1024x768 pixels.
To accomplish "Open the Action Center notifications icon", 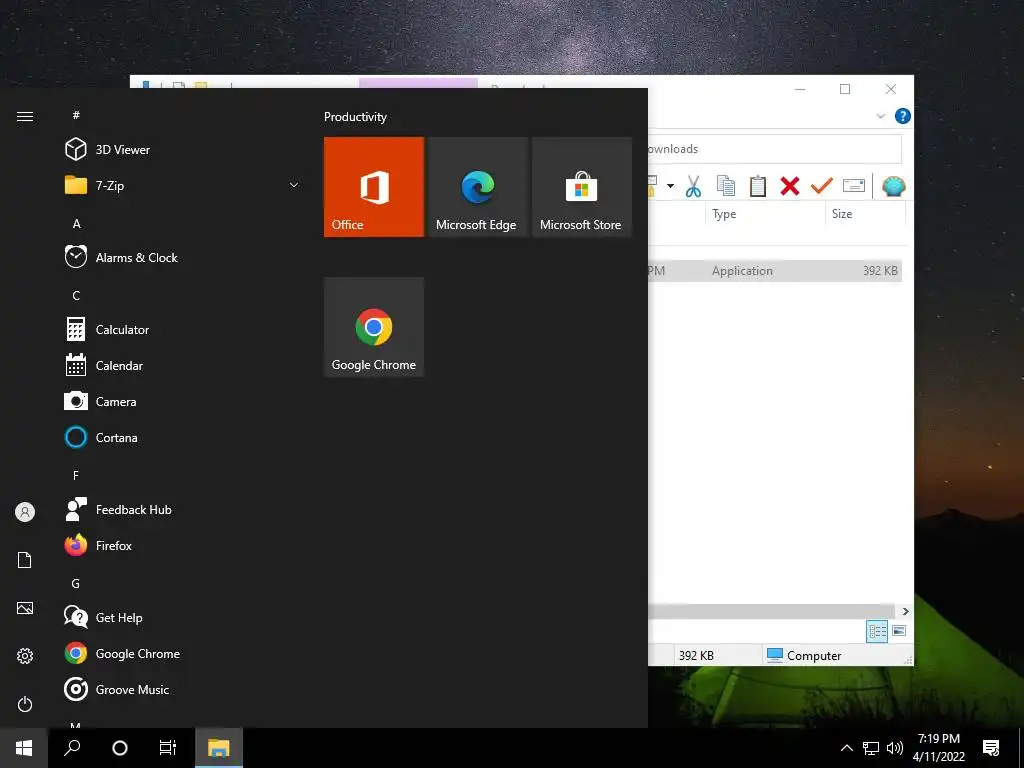I will click(x=991, y=748).
